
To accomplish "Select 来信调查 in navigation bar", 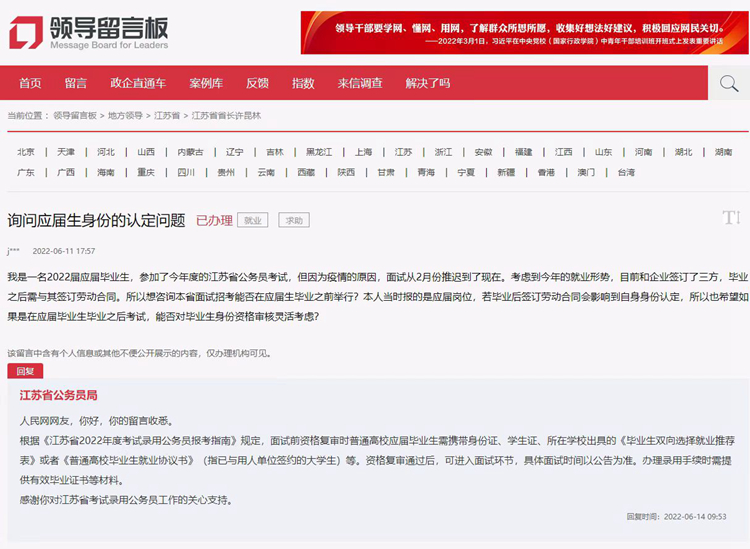I will (x=360, y=83).
